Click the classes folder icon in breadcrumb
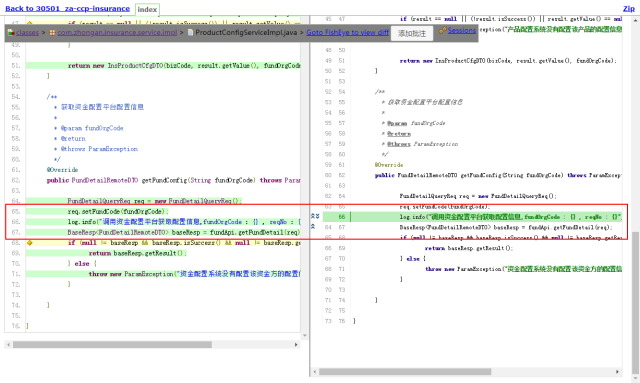Viewport: 640px width, 383px height. (11, 32)
